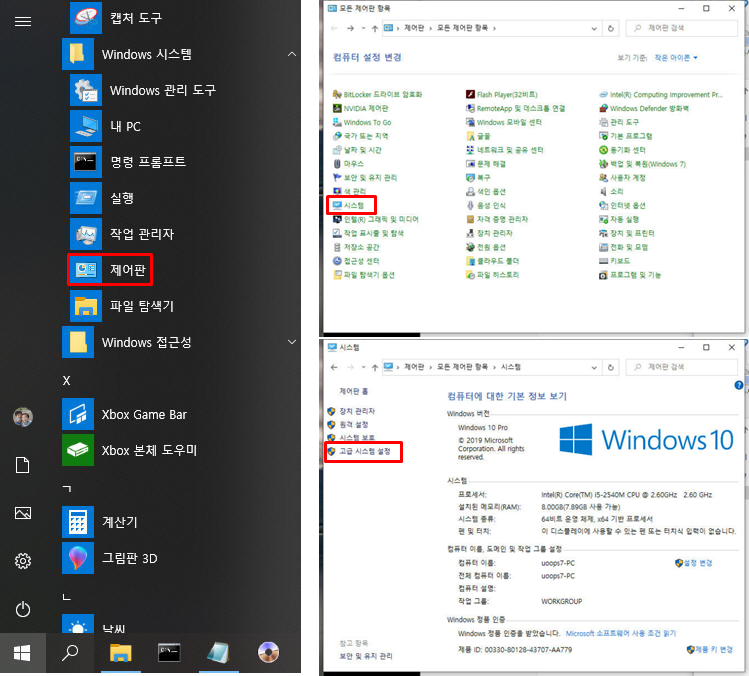Image resolution: width=749 pixels, height=676 pixels.
Task: Launch 파일 탐색기 from Start menu list
Action: pyautogui.click(x=122, y=306)
